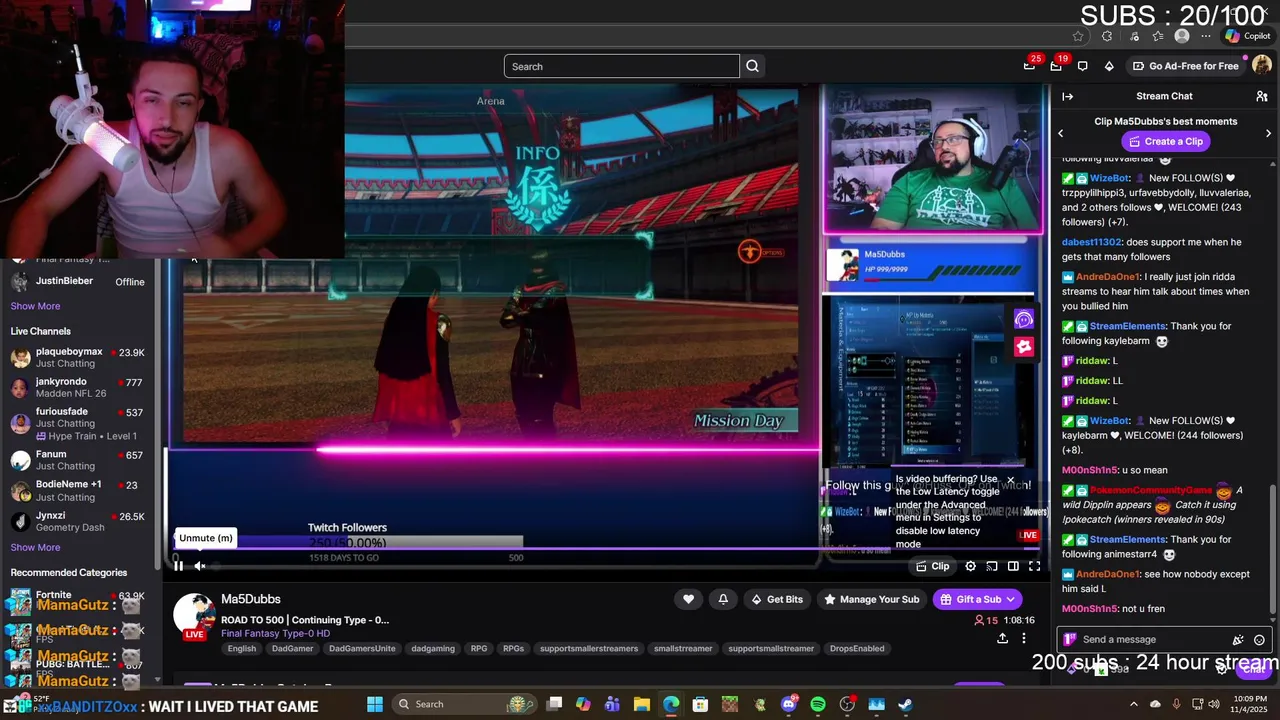The width and height of the screenshot is (1280, 720).
Task: Show More followed channels
Action: click(35, 306)
